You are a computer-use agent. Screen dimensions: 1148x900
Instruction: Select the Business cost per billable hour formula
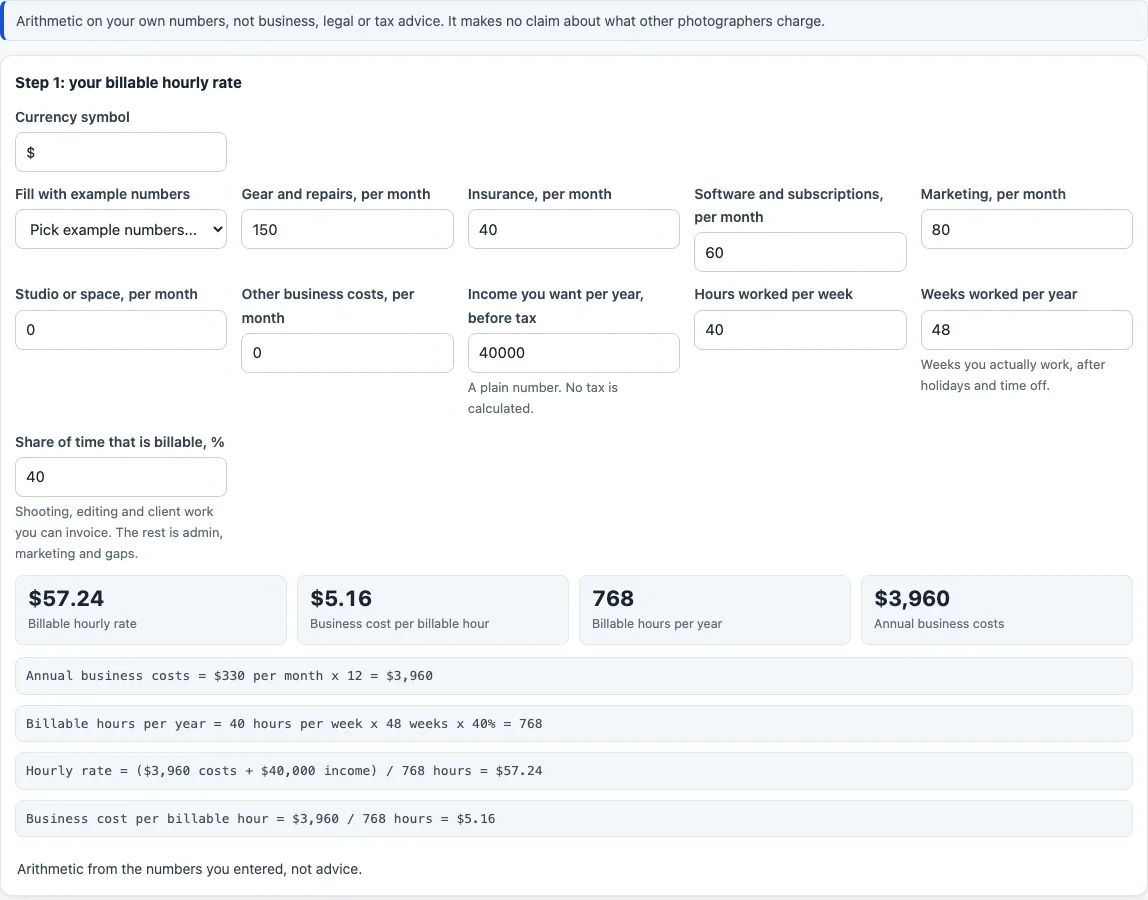pos(573,819)
